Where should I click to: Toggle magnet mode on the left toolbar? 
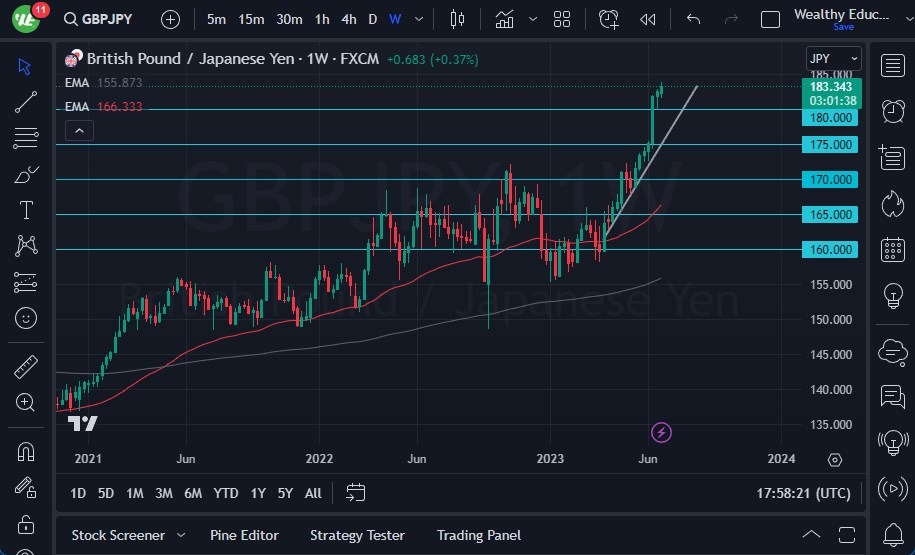(x=25, y=451)
